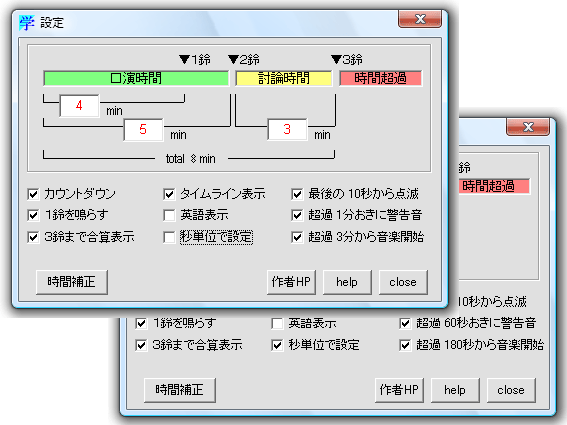Toggle the カウントダウン checkbox

(33, 194)
